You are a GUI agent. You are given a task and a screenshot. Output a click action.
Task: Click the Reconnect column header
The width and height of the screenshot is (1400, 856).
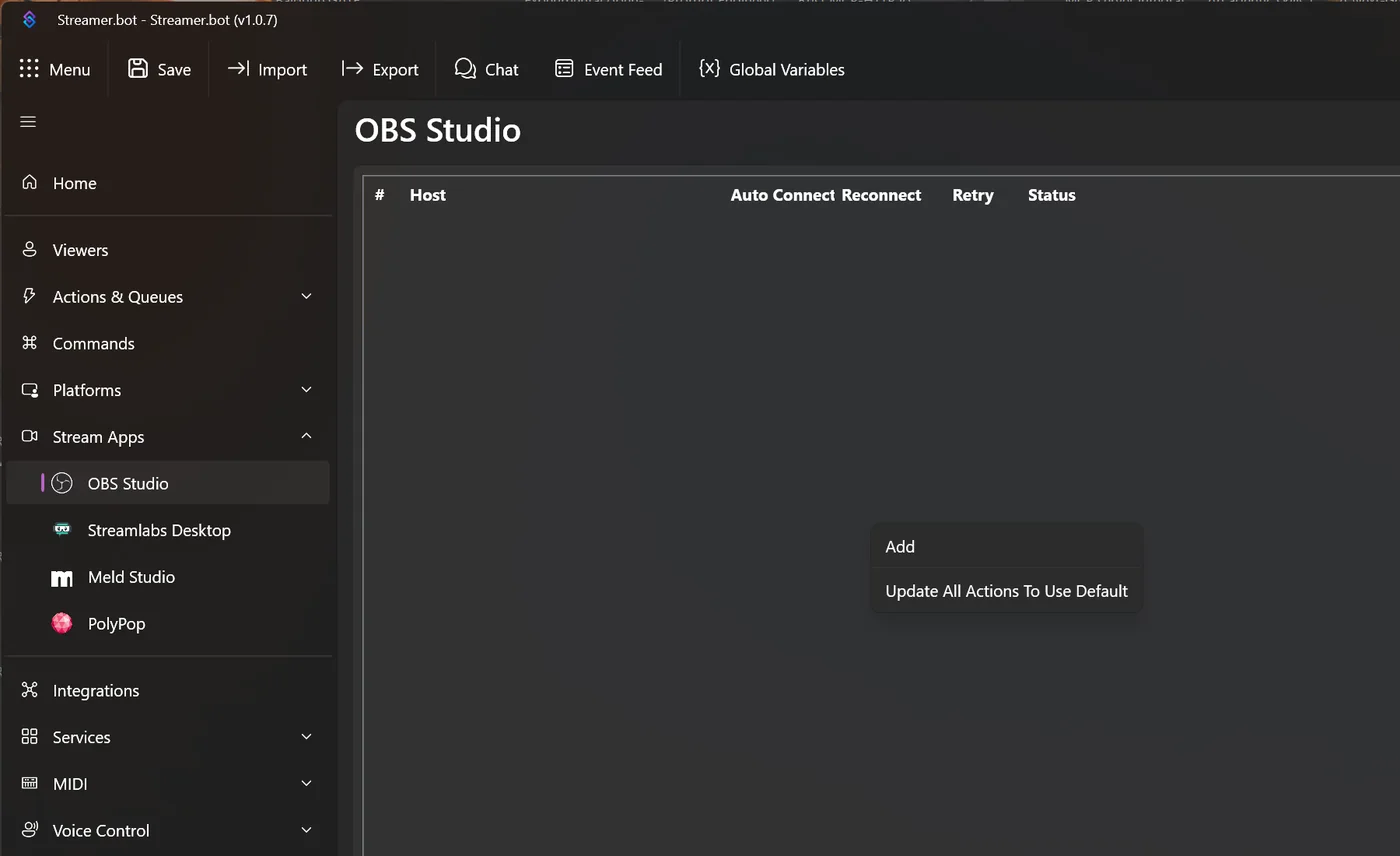click(x=881, y=195)
